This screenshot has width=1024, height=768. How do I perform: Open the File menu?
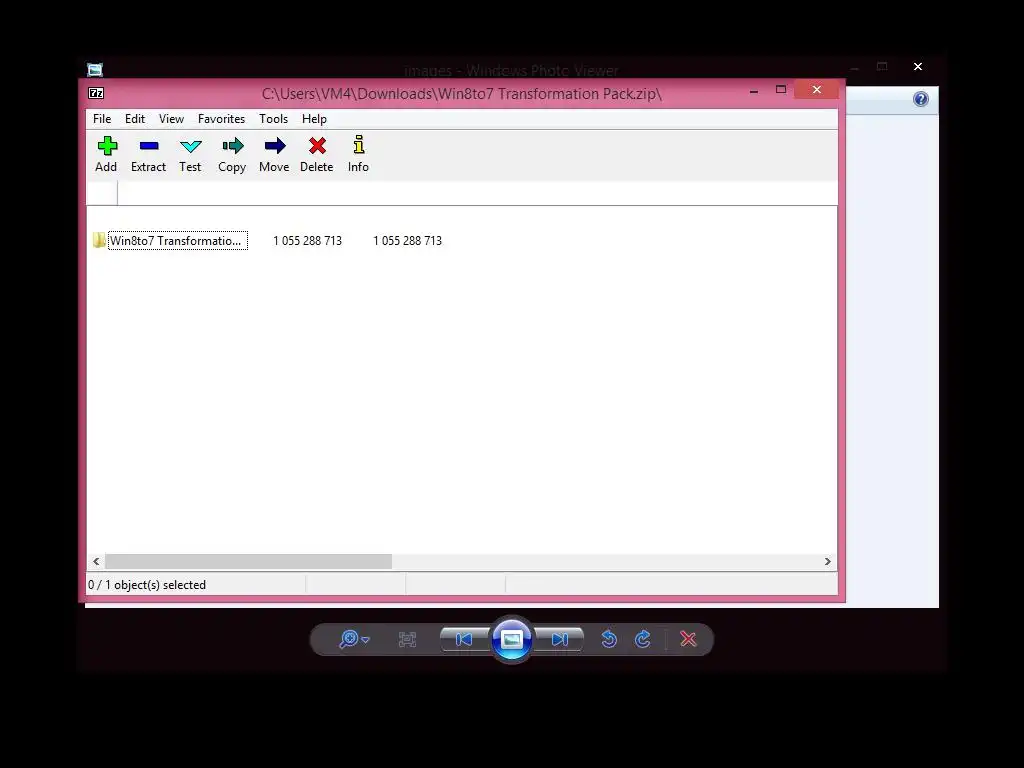[x=102, y=119]
